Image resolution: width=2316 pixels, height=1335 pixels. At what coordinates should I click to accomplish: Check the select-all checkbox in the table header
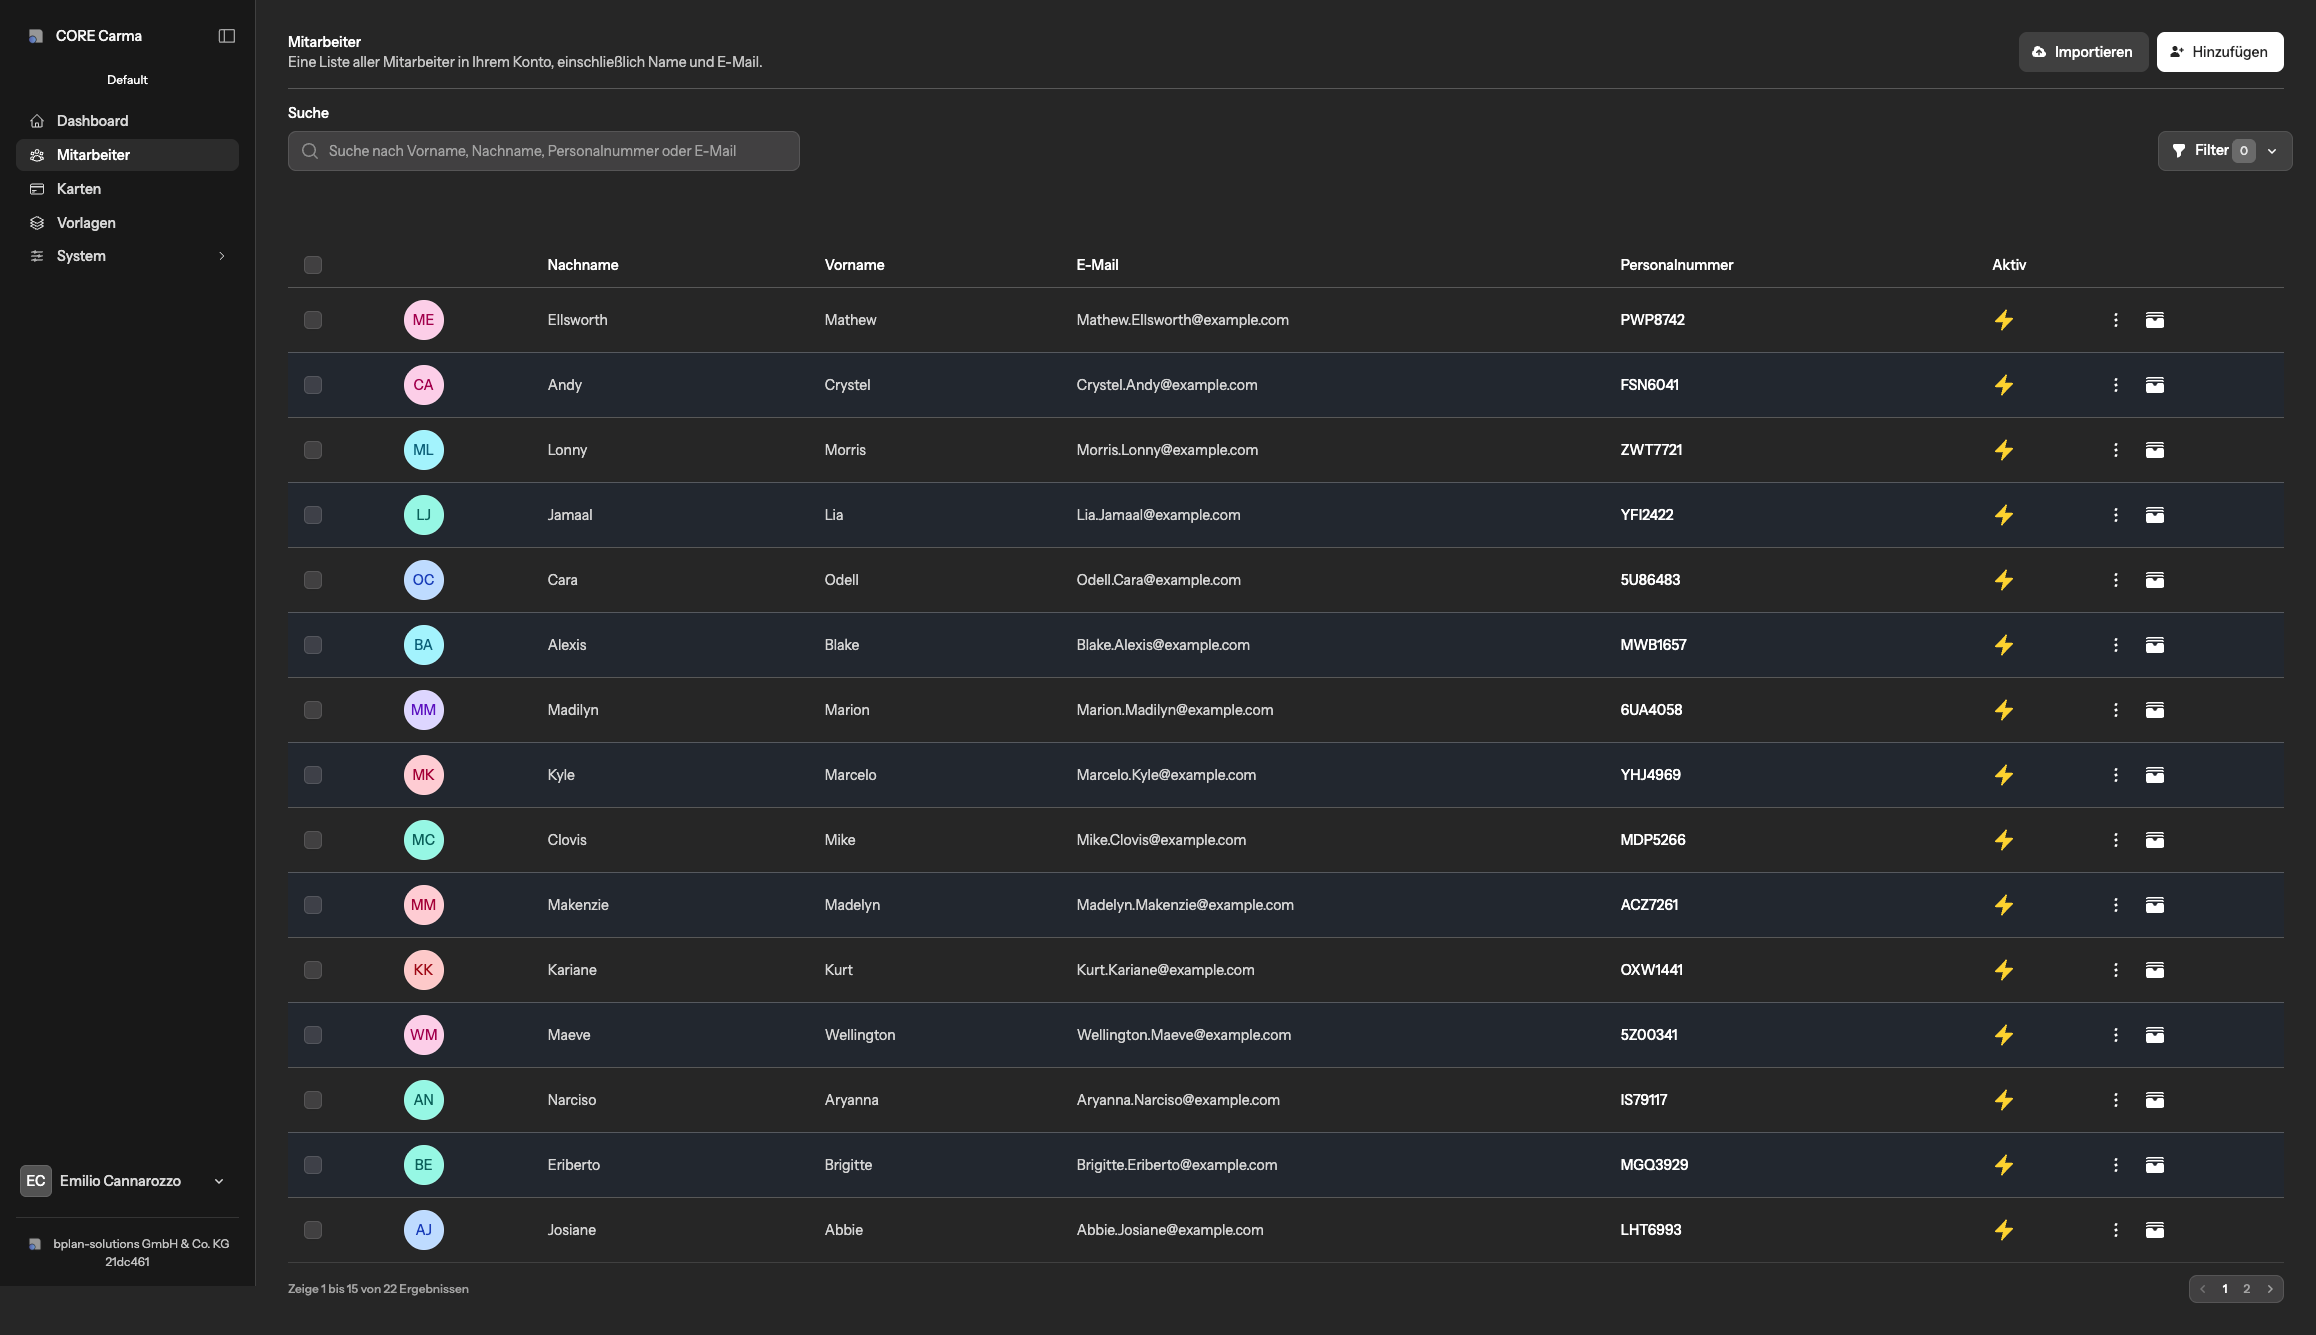coord(313,265)
